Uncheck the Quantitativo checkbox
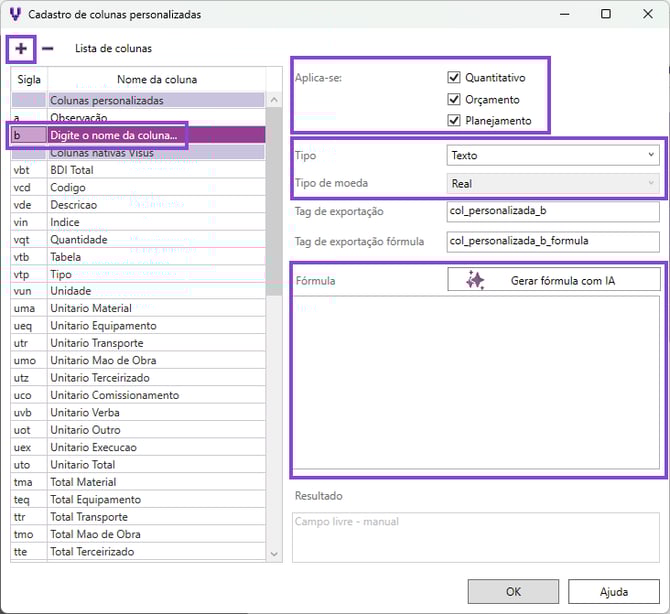Image resolution: width=670 pixels, height=614 pixels. click(x=454, y=77)
